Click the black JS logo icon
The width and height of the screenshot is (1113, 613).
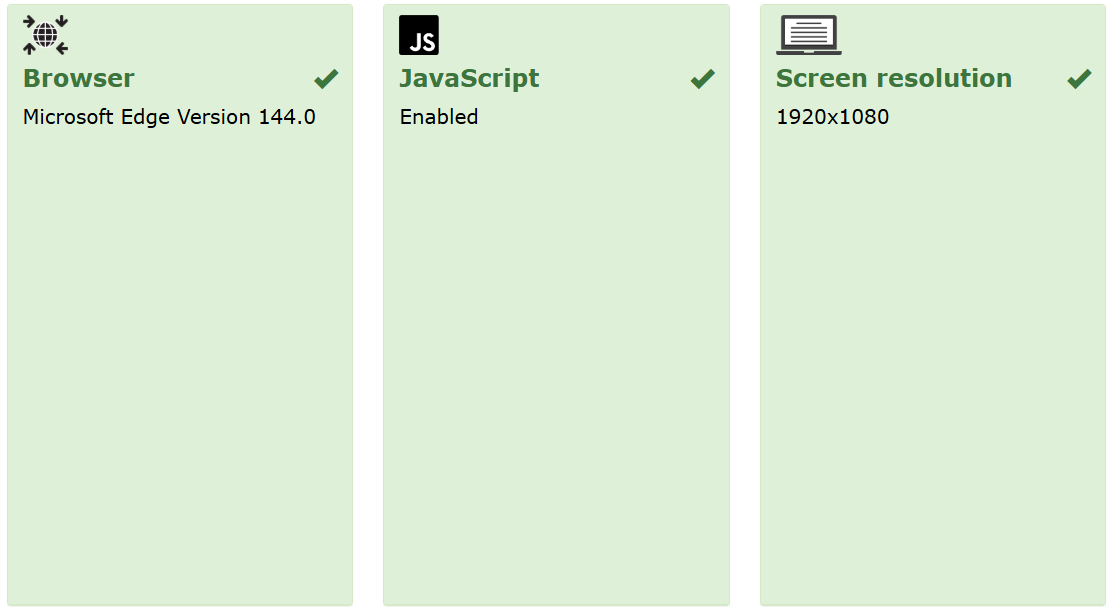point(419,35)
